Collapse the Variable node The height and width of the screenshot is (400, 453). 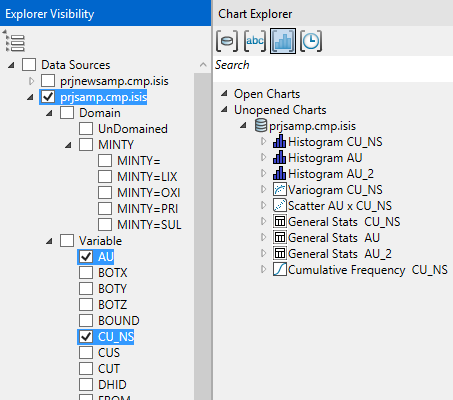[49, 241]
